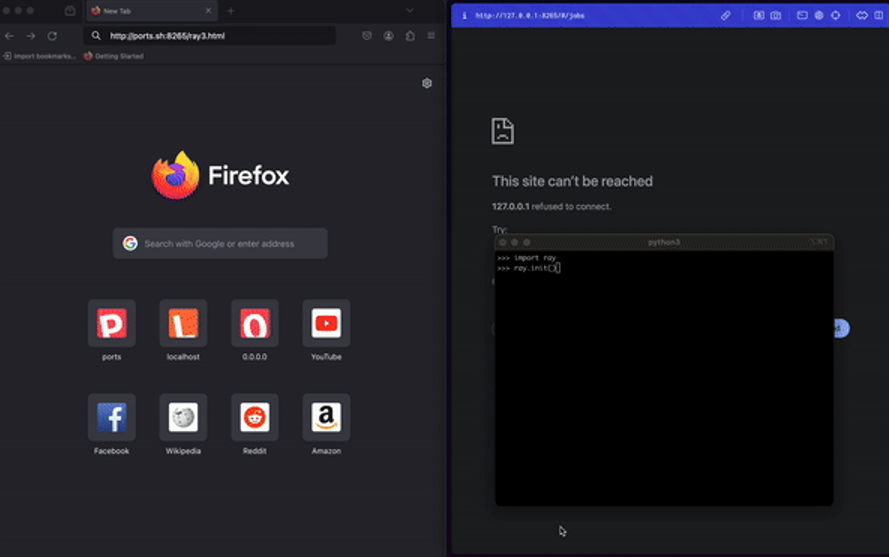Close the New Tab tab
Screen dimensions: 889x557
208,11
